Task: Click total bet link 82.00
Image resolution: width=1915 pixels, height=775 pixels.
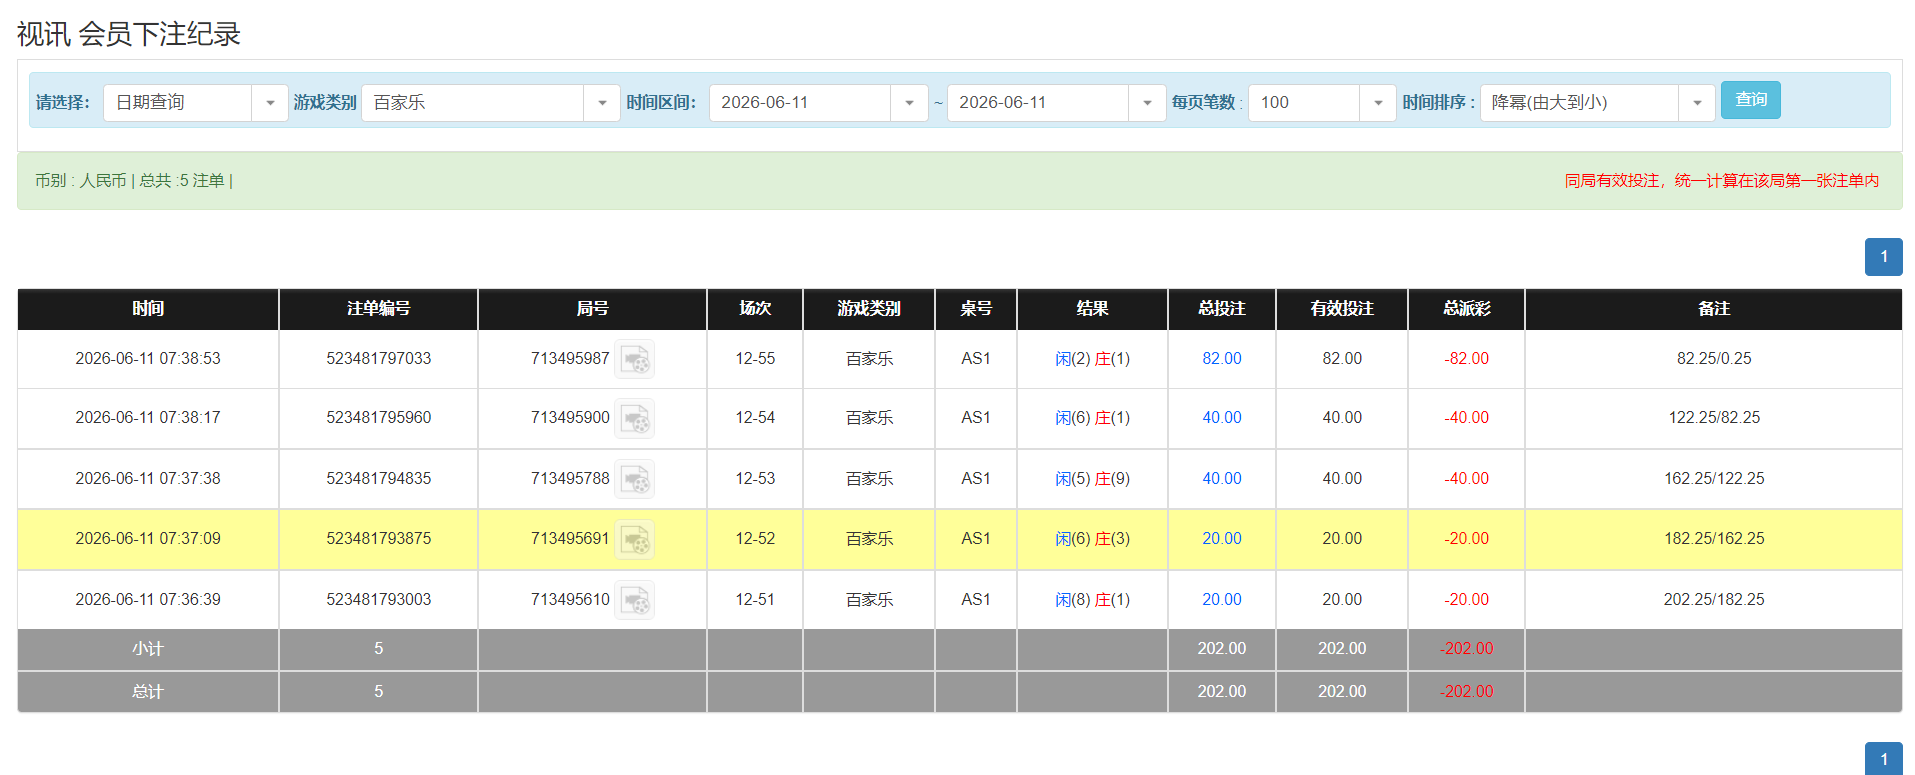Action: pyautogui.click(x=1222, y=359)
